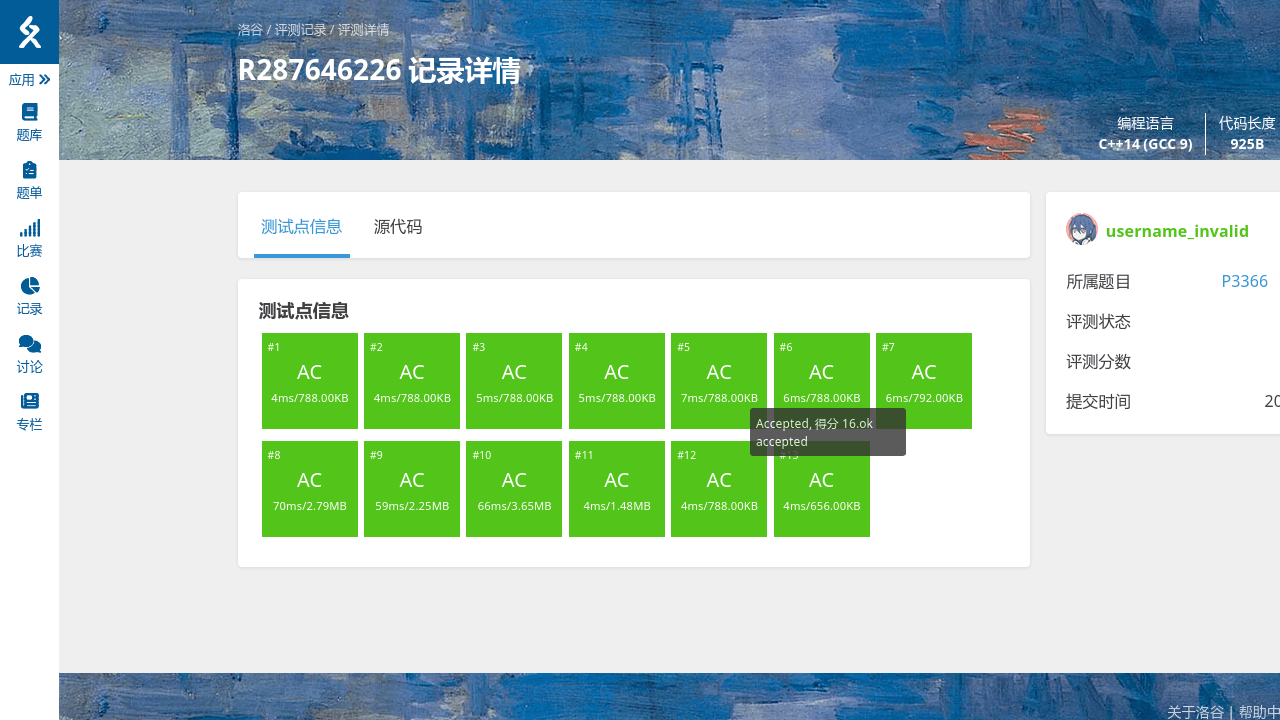Select test case #1 AC block
This screenshot has width=1280, height=720.
tap(310, 381)
